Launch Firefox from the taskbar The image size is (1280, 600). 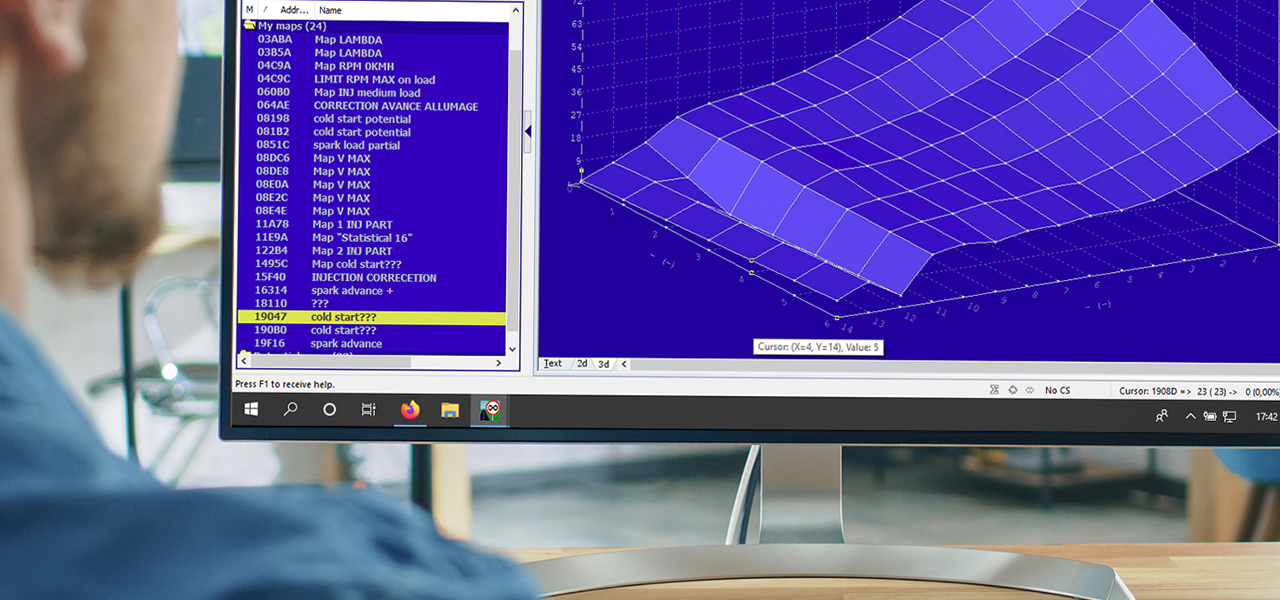409,409
